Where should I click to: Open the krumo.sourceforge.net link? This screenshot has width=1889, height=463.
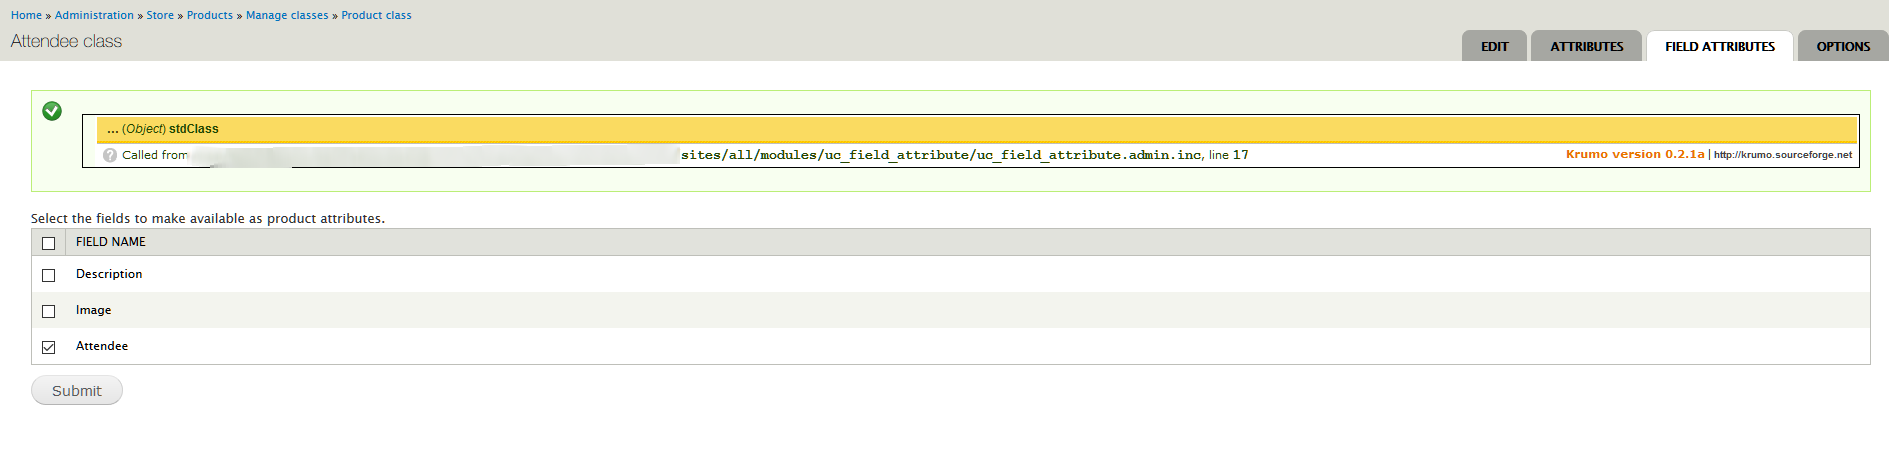(x=1782, y=155)
